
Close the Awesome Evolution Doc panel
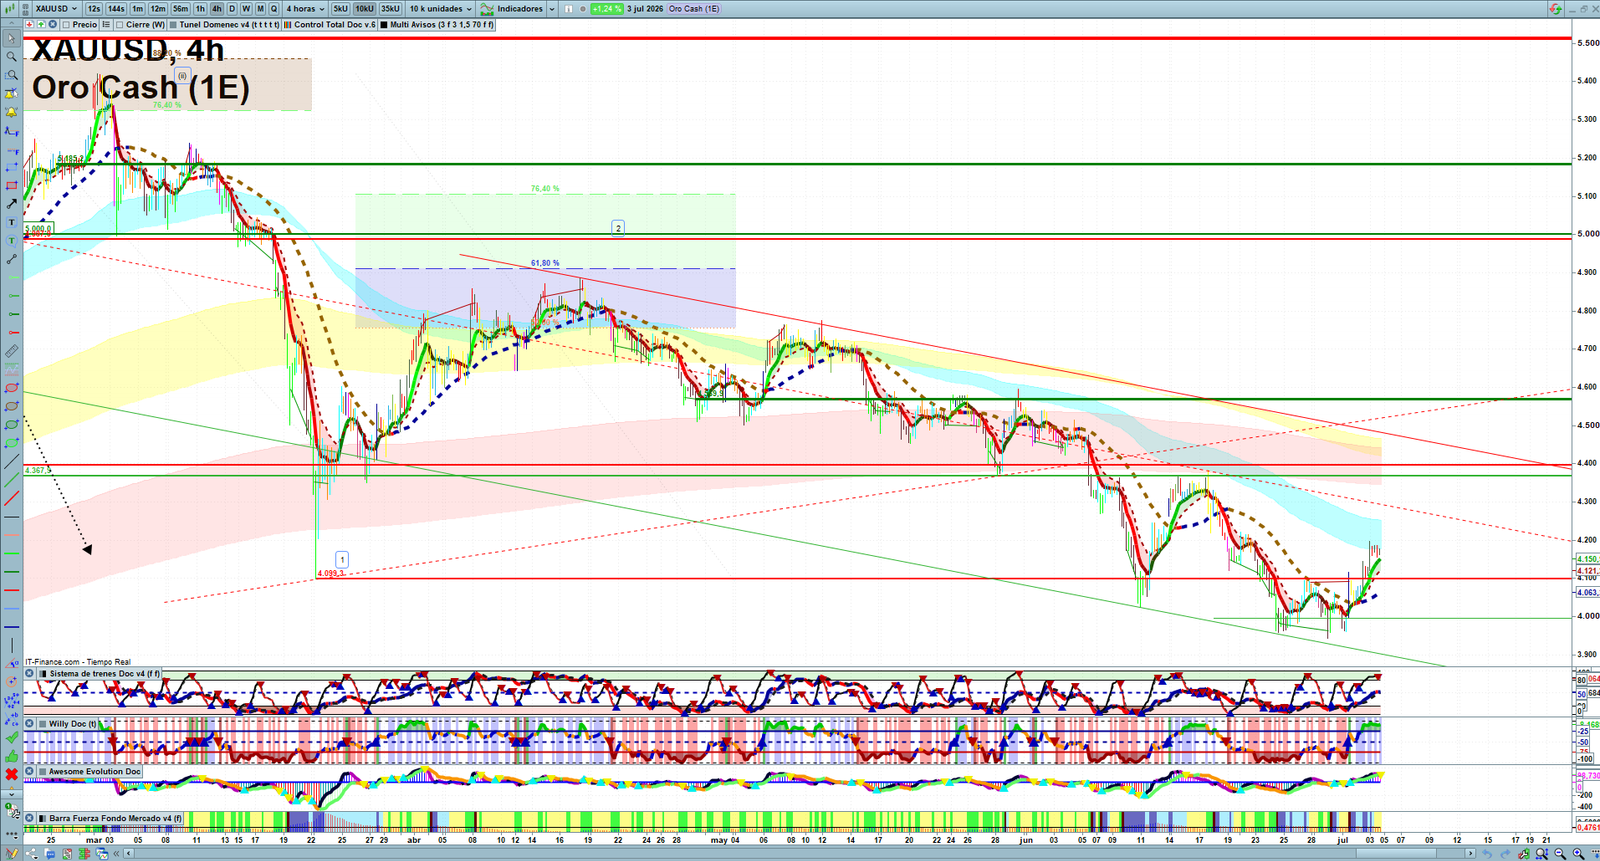tap(29, 771)
